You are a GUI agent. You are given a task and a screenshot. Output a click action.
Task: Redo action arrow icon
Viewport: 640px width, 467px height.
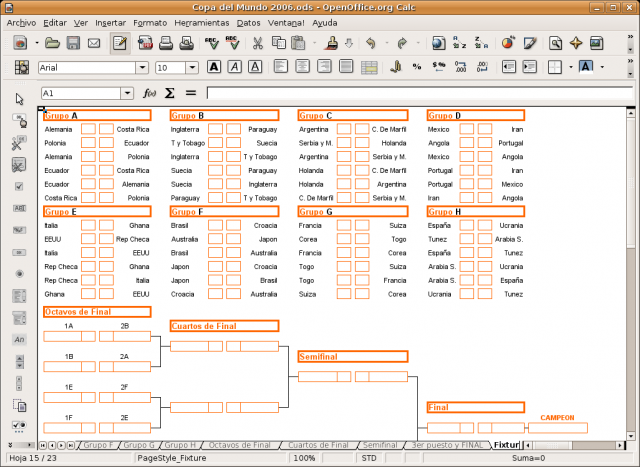click(402, 43)
